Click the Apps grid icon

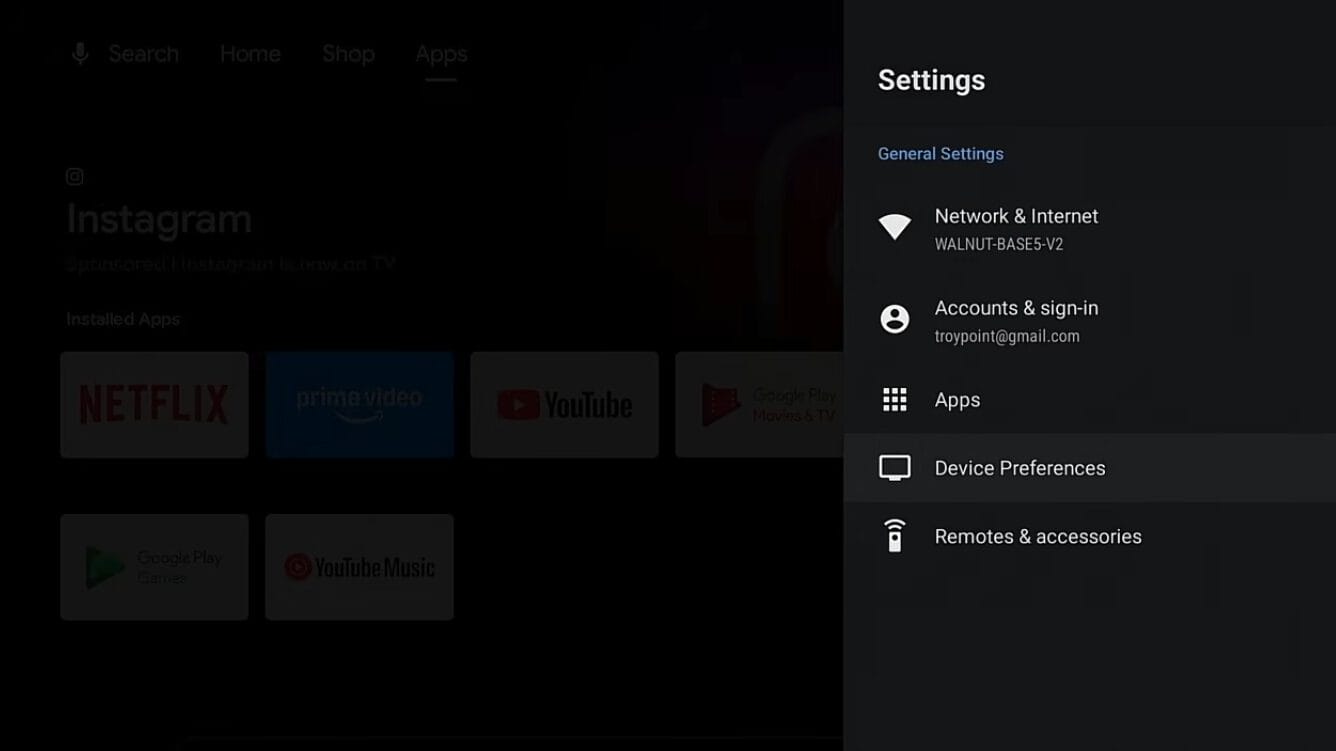pyautogui.click(x=894, y=400)
